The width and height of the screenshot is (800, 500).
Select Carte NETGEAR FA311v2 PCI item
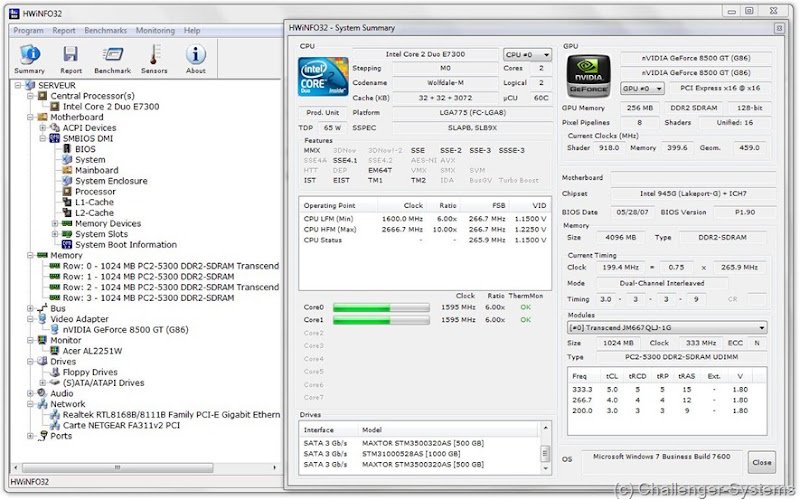pos(121,426)
